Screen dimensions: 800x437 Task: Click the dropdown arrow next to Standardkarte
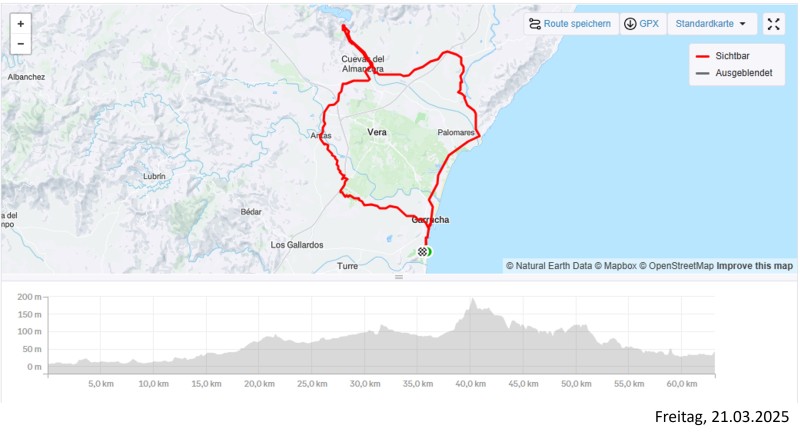(742, 24)
